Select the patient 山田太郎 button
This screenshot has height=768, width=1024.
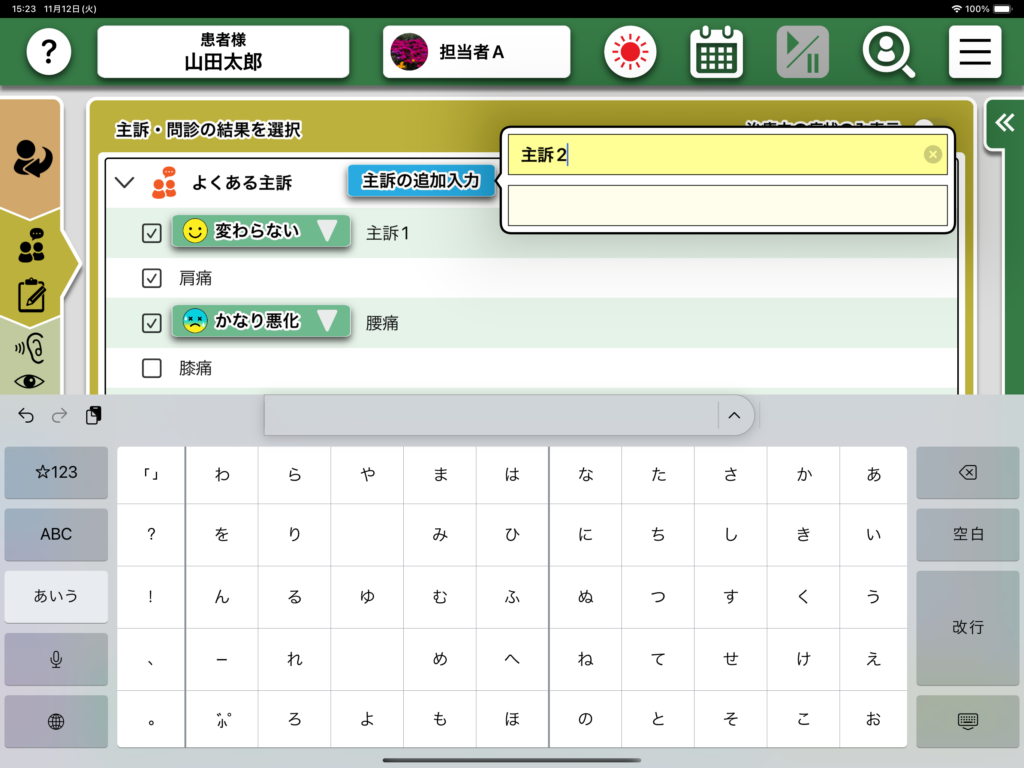tap(223, 52)
